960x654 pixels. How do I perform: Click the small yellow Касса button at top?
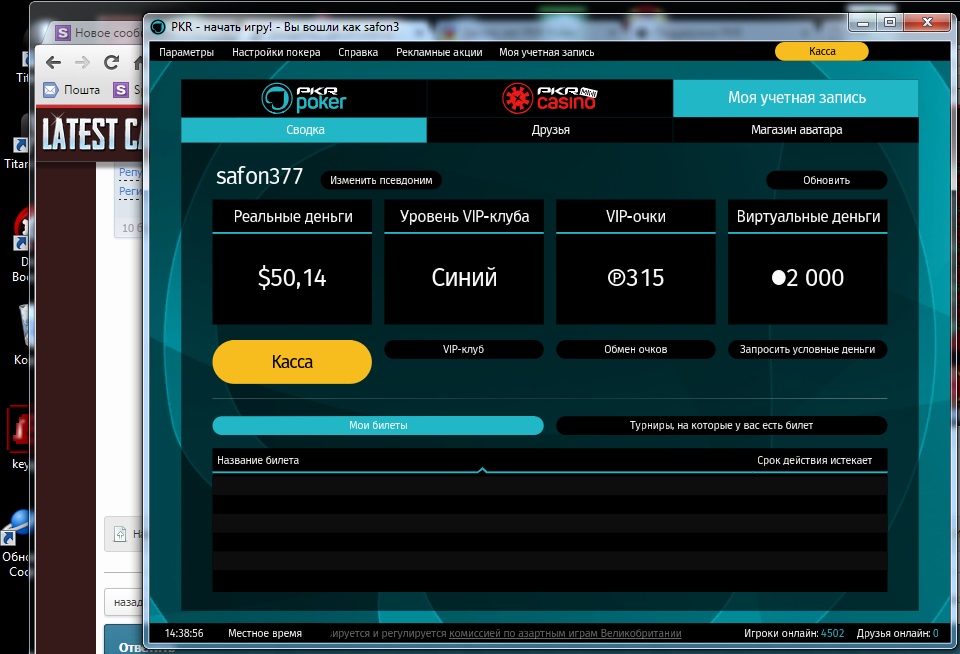(x=822, y=51)
